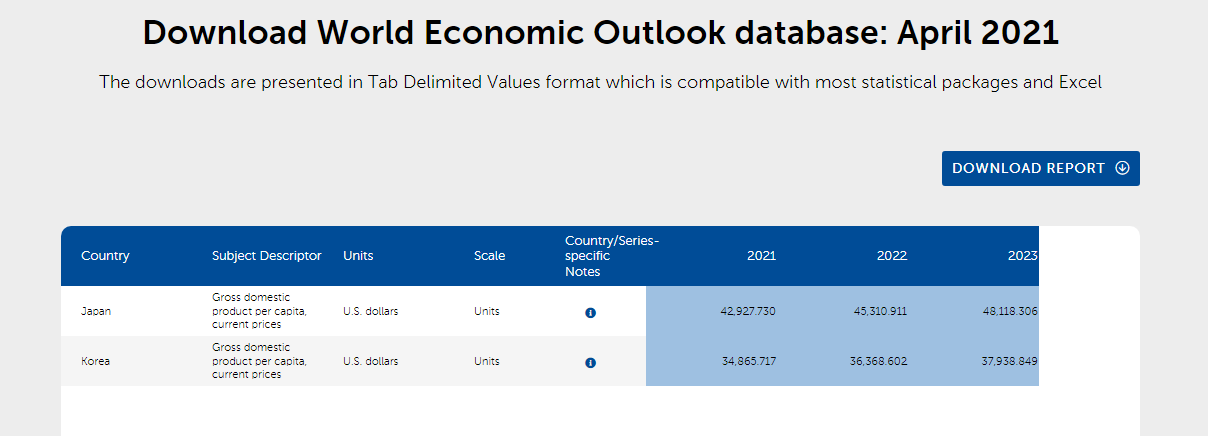
Task: Select the Units column header
Action: [358, 256]
